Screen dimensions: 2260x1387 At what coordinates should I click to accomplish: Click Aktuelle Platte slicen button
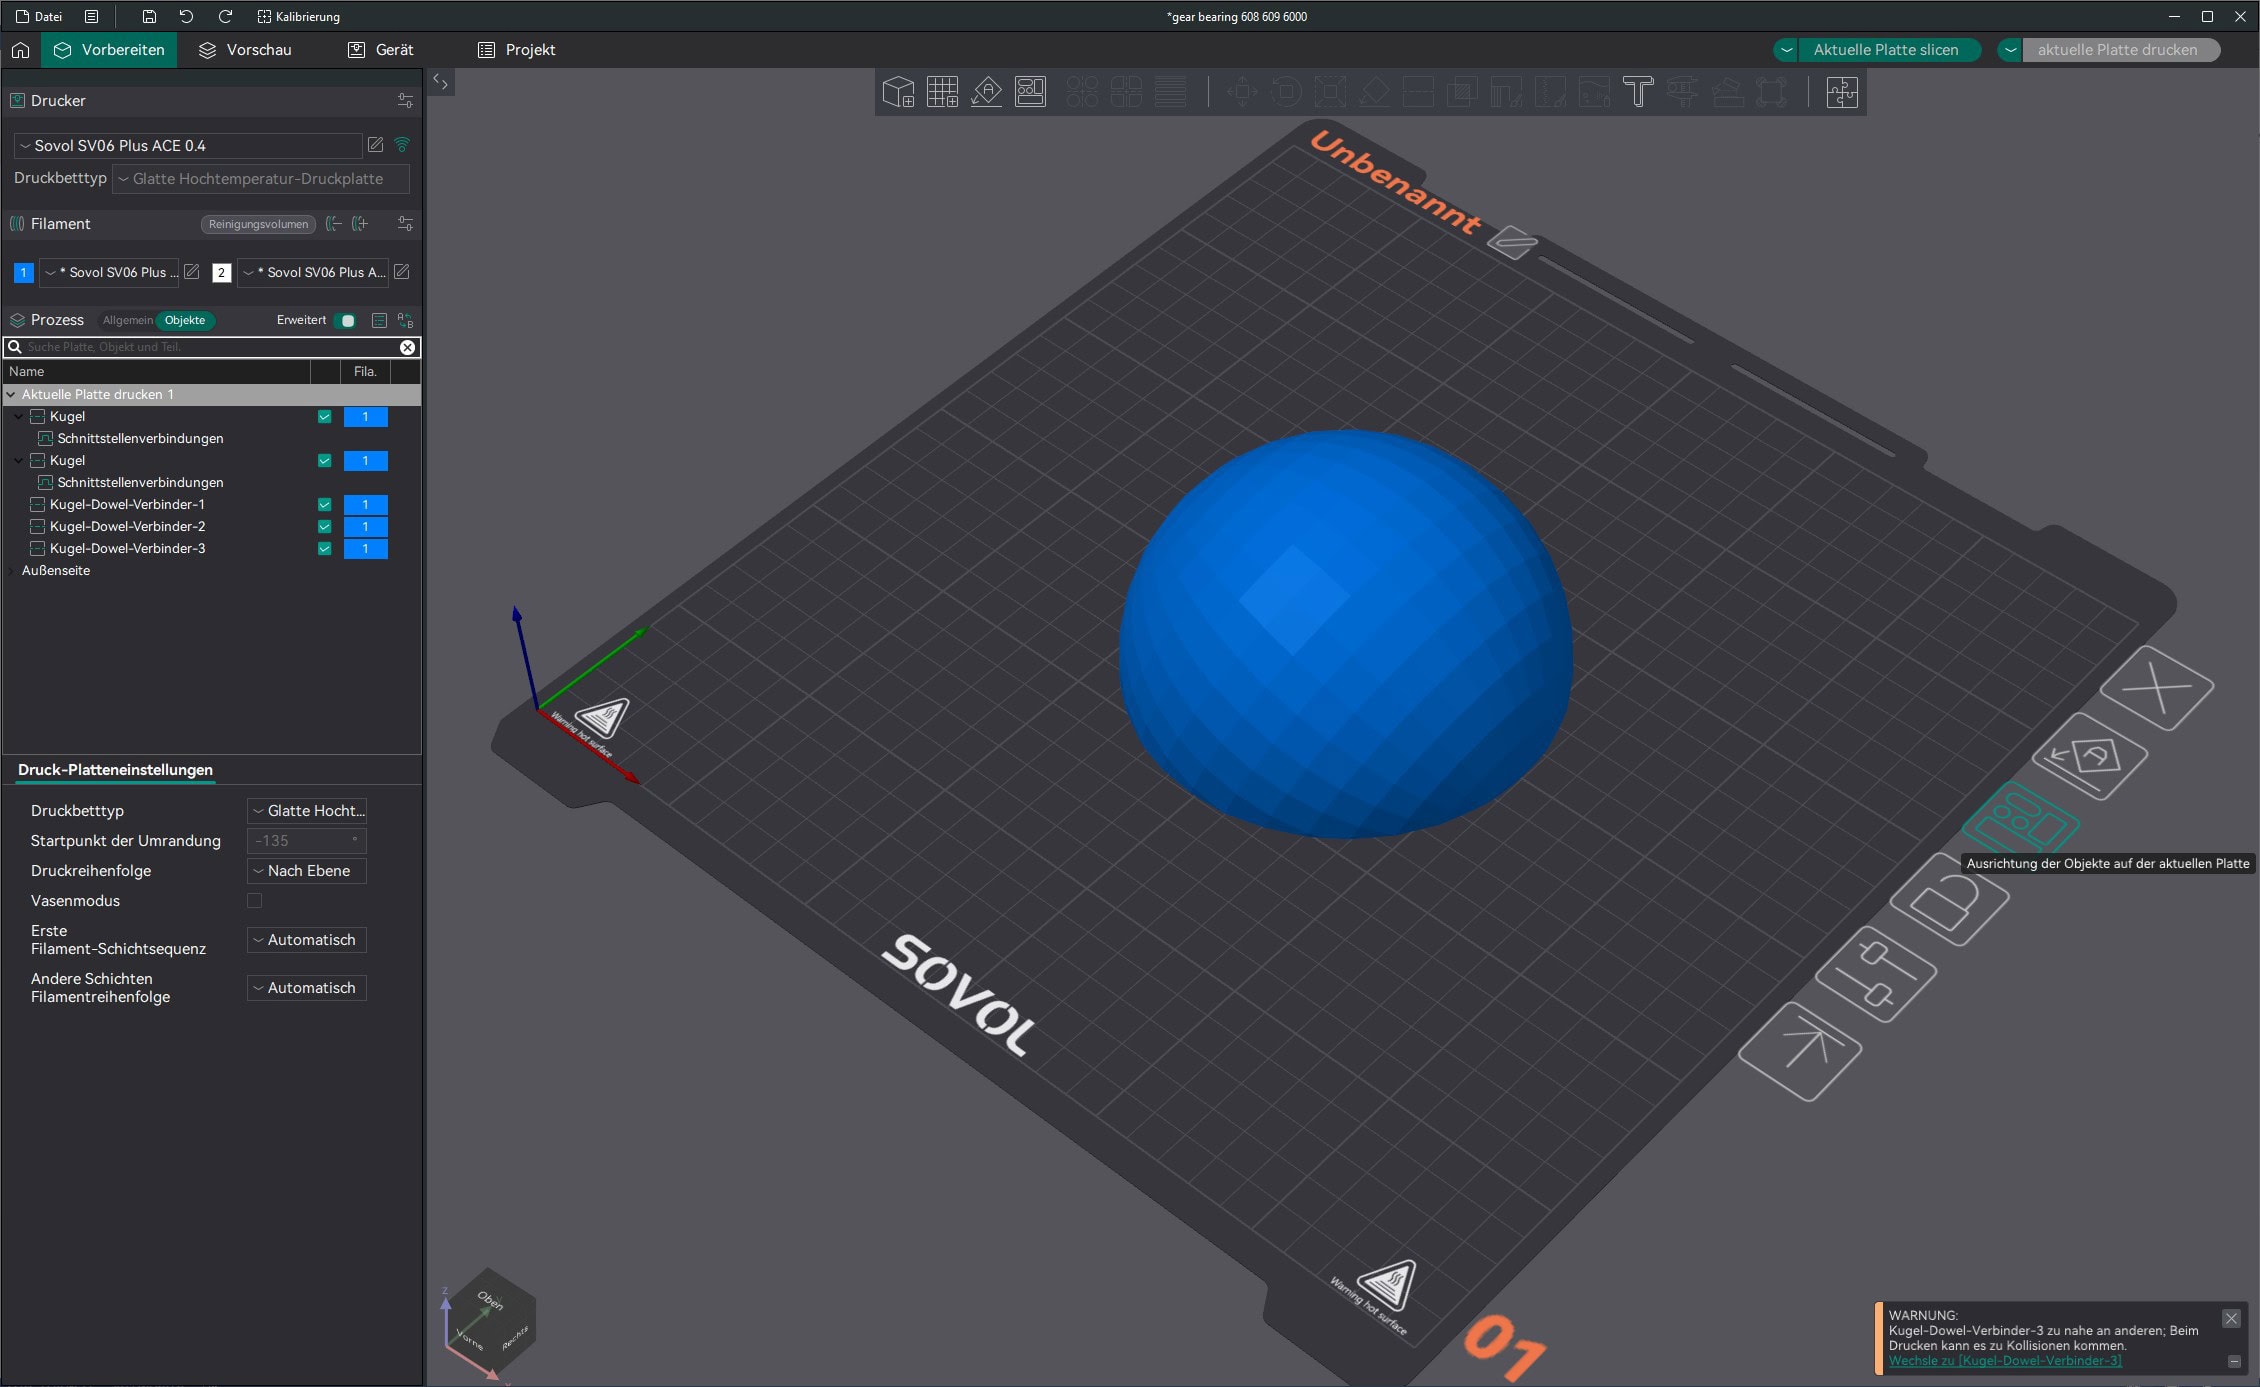(1885, 50)
